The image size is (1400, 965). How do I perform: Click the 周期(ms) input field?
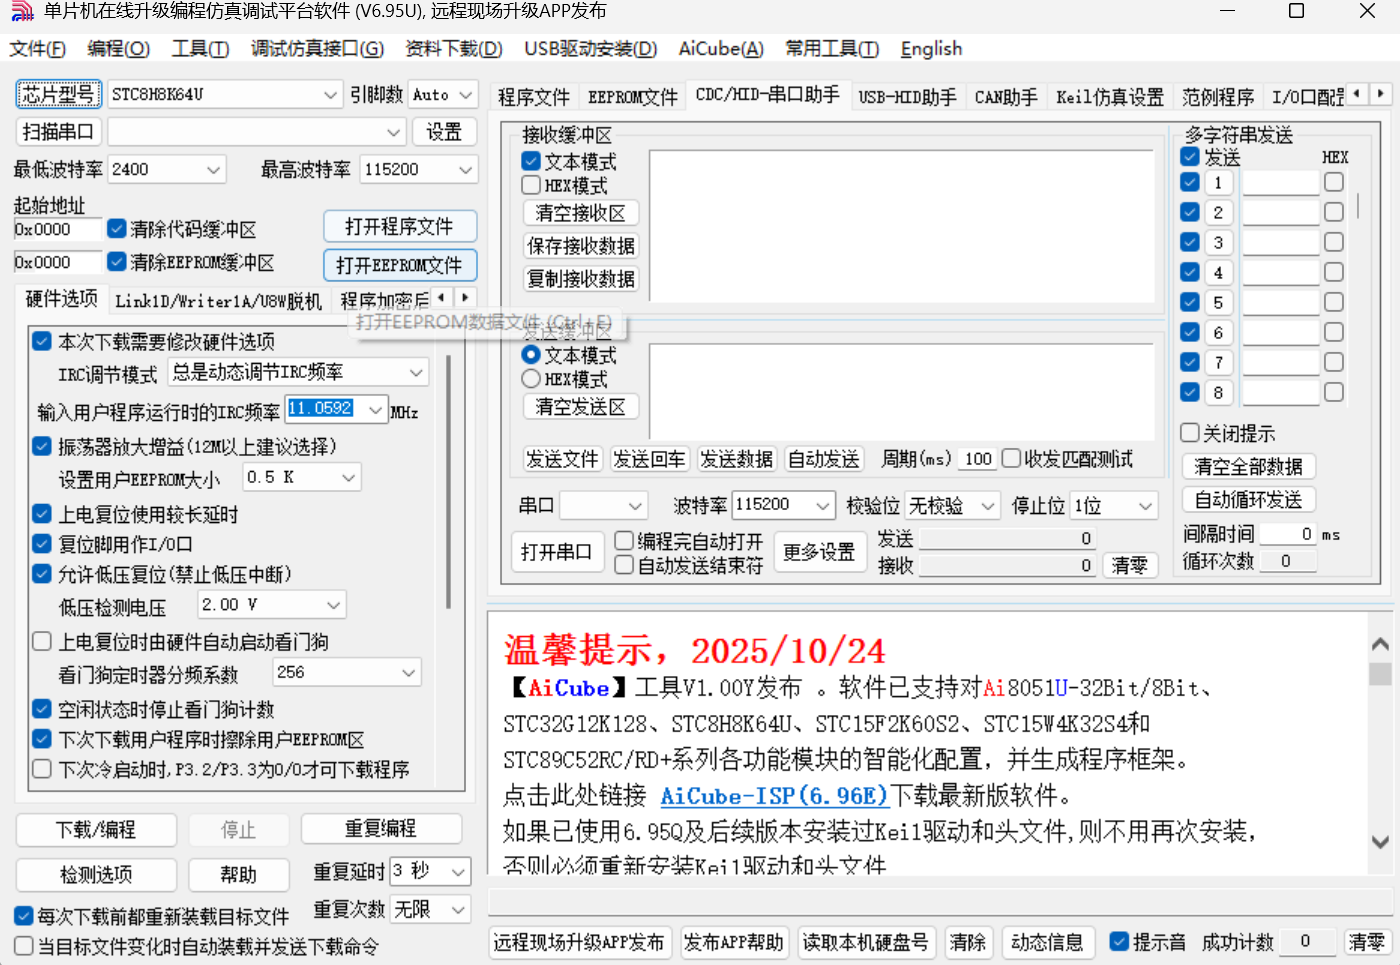[977, 458]
